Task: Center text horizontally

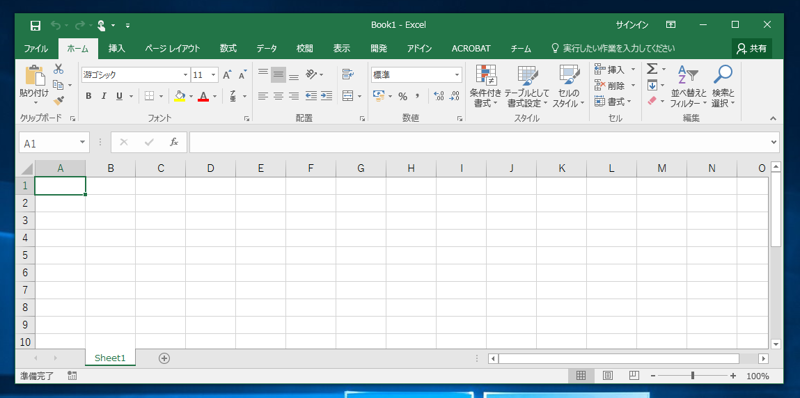Action: (278, 96)
